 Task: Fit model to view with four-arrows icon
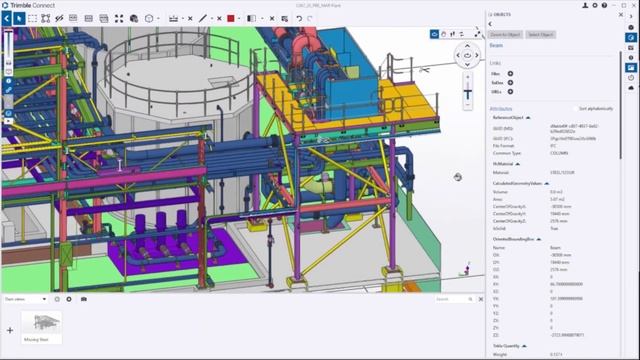pyautogui.click(x=119, y=18)
